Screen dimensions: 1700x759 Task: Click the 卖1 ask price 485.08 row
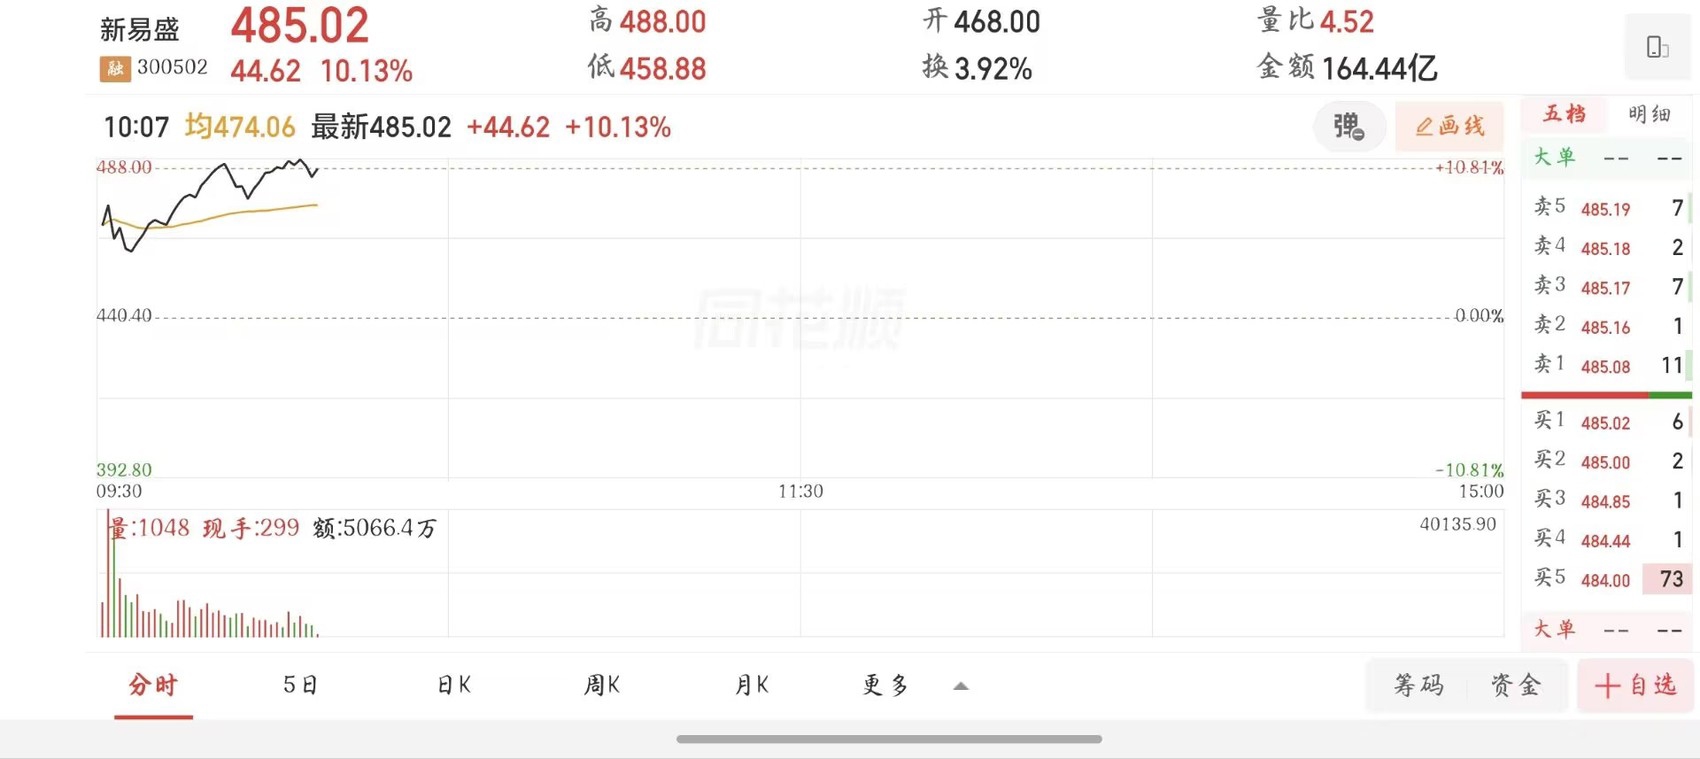pos(1606,366)
